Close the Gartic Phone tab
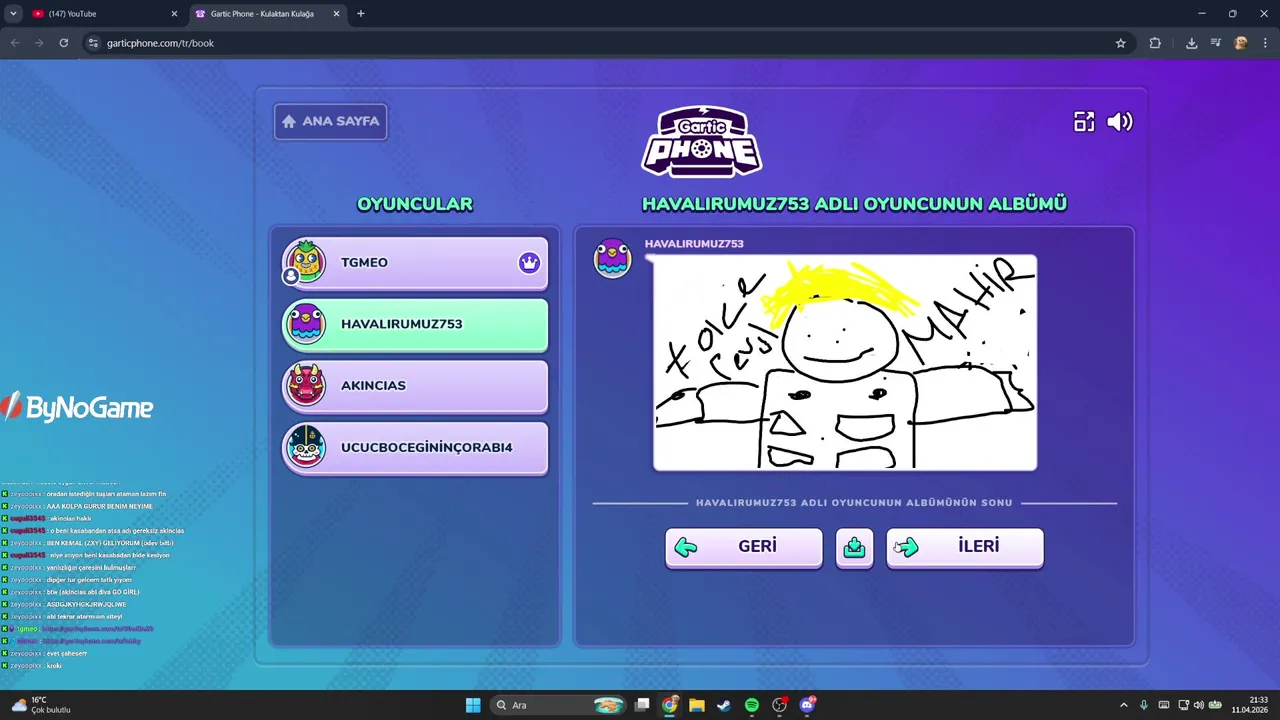Image resolution: width=1280 pixels, height=720 pixels. (x=336, y=14)
